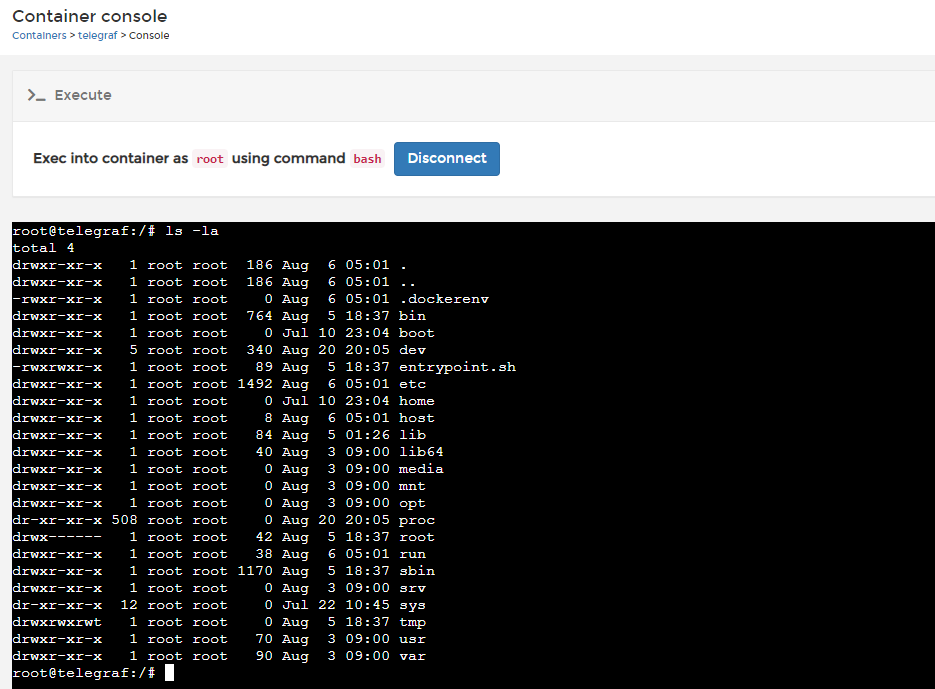The width and height of the screenshot is (935, 689).
Task: Click the Console breadcrumb text
Action: (x=149, y=35)
